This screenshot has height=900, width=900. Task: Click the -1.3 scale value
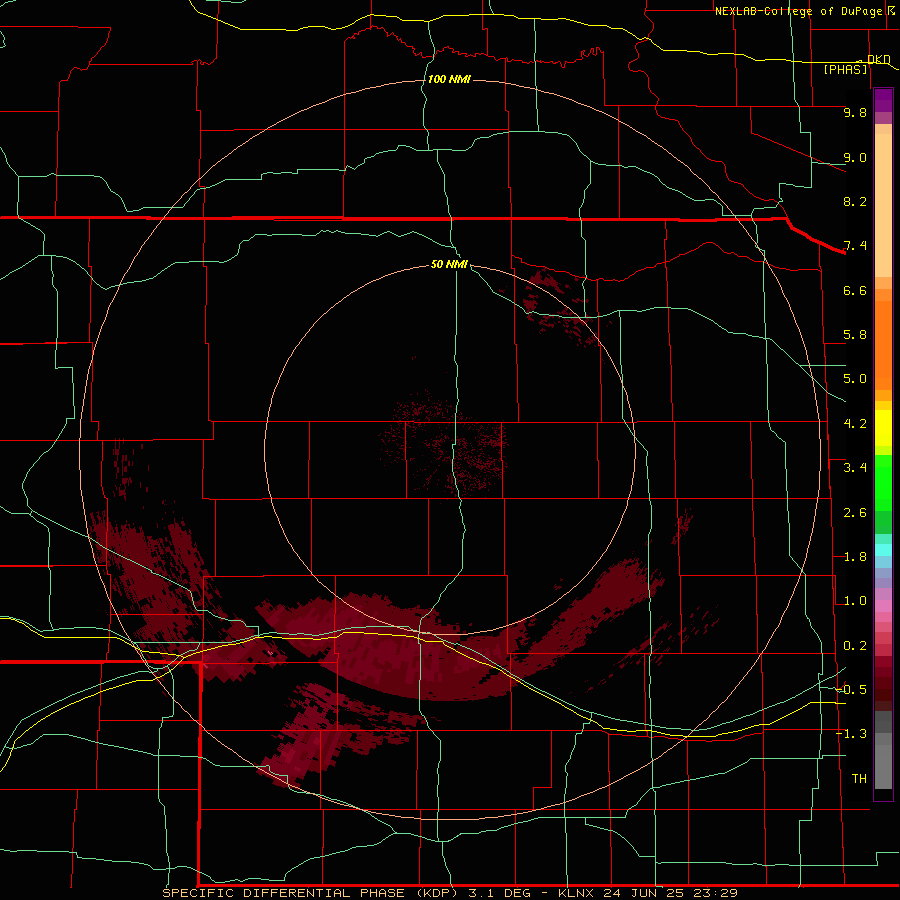pyautogui.click(x=851, y=734)
